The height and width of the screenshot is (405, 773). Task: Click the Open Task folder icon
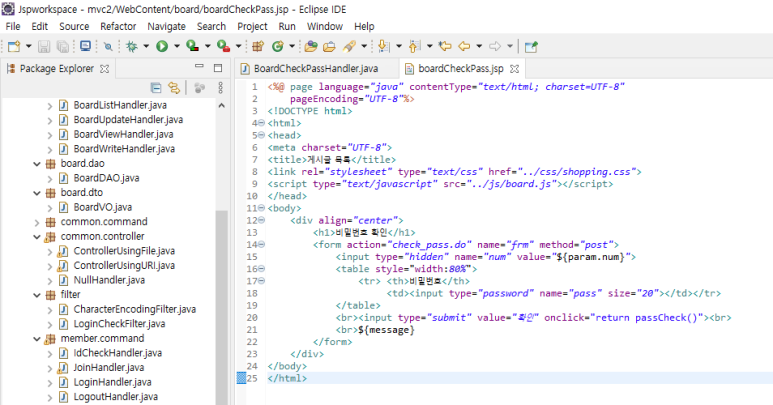(329, 46)
